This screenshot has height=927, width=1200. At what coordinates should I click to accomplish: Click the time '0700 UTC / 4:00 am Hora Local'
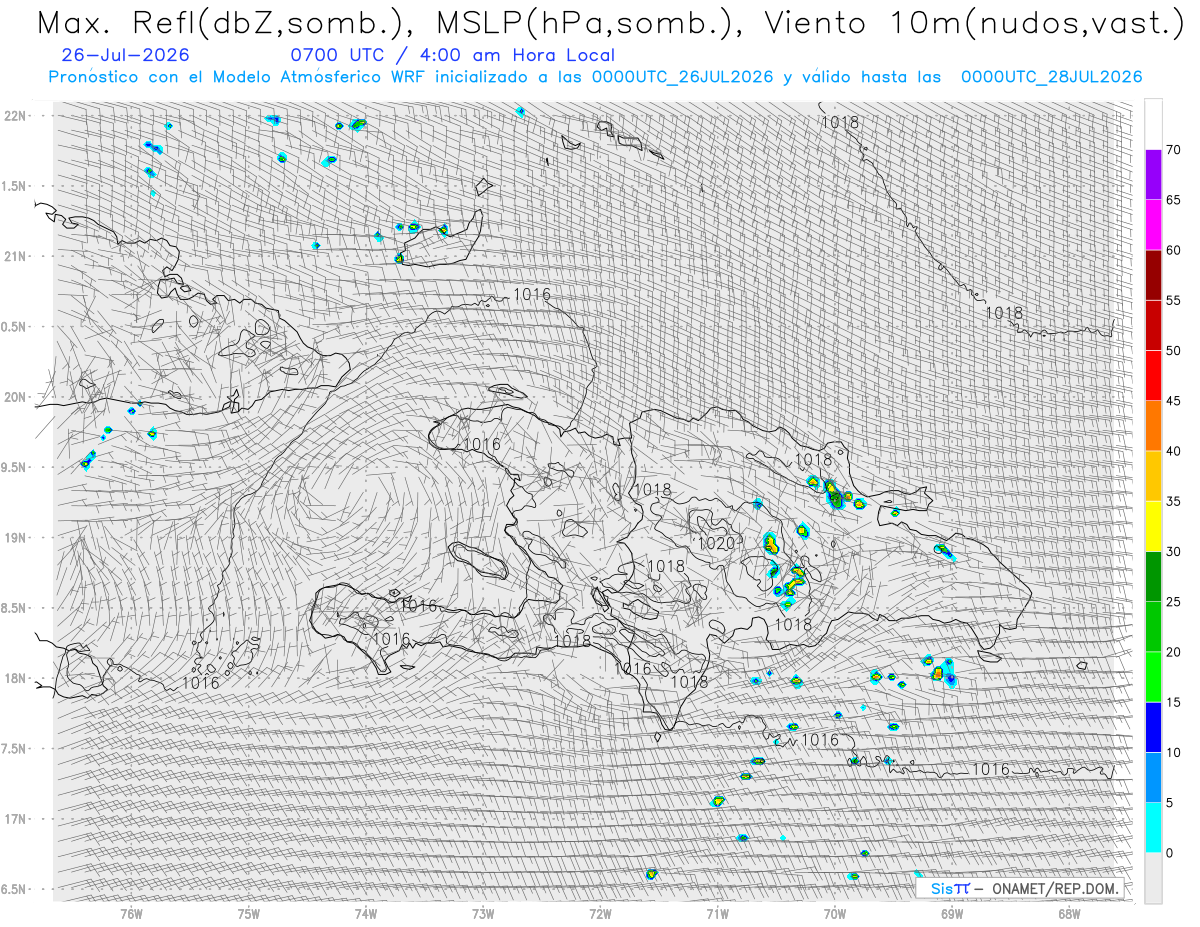tap(453, 56)
